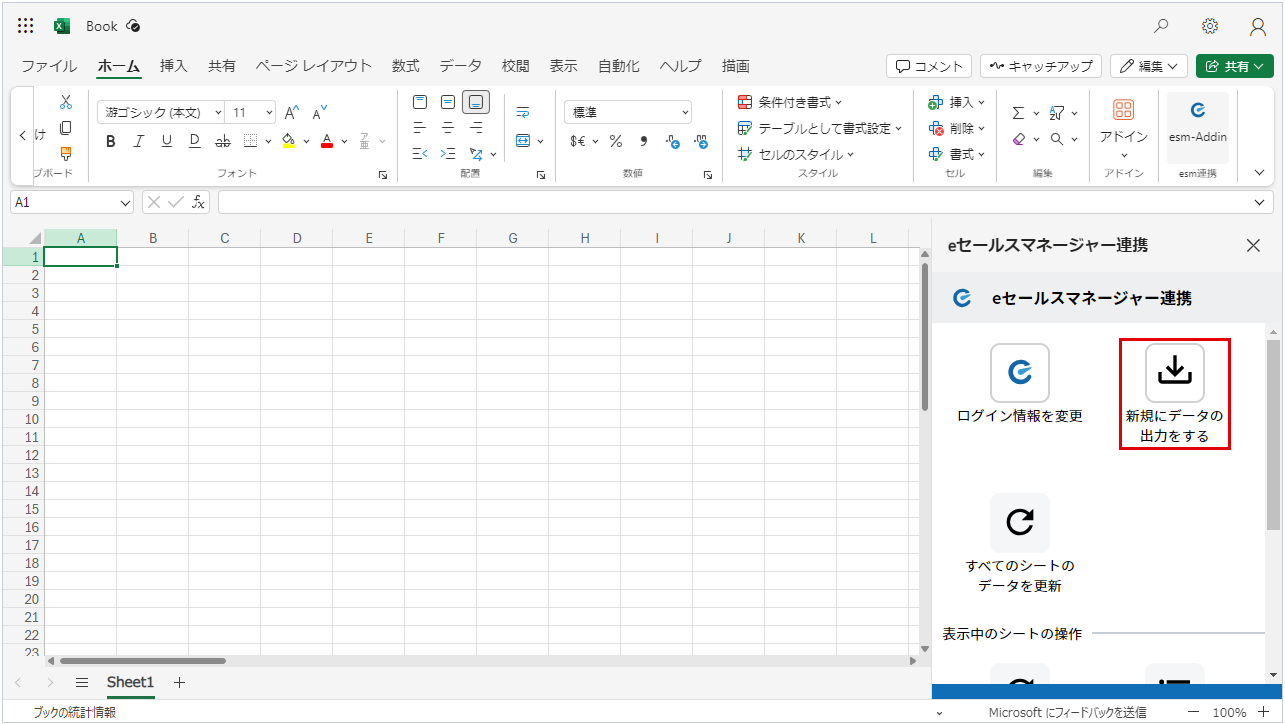Click the コメント button
Screen dimensions: 1285x724
point(929,66)
